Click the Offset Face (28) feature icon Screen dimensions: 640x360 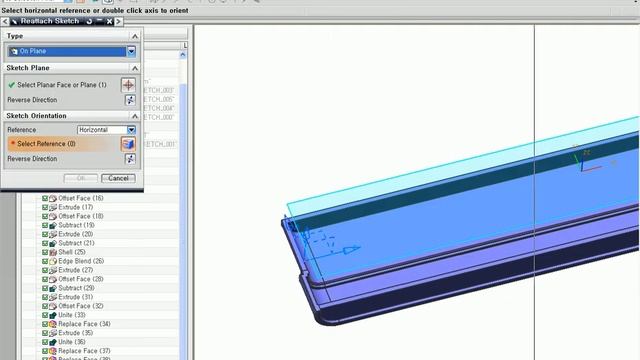(53, 279)
